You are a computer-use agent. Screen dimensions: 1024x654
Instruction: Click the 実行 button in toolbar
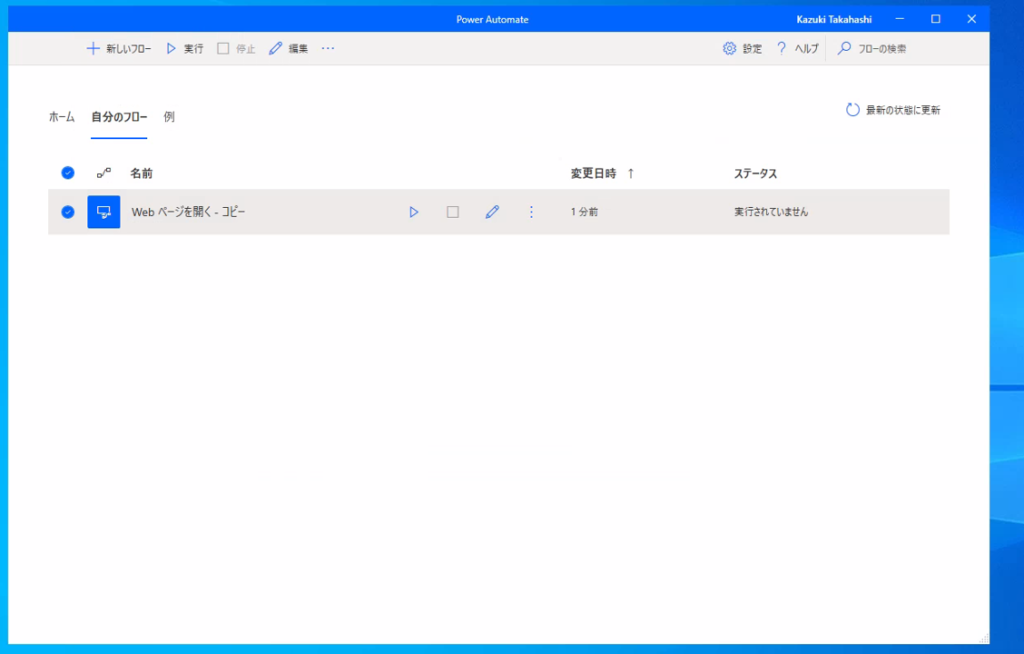pos(184,48)
